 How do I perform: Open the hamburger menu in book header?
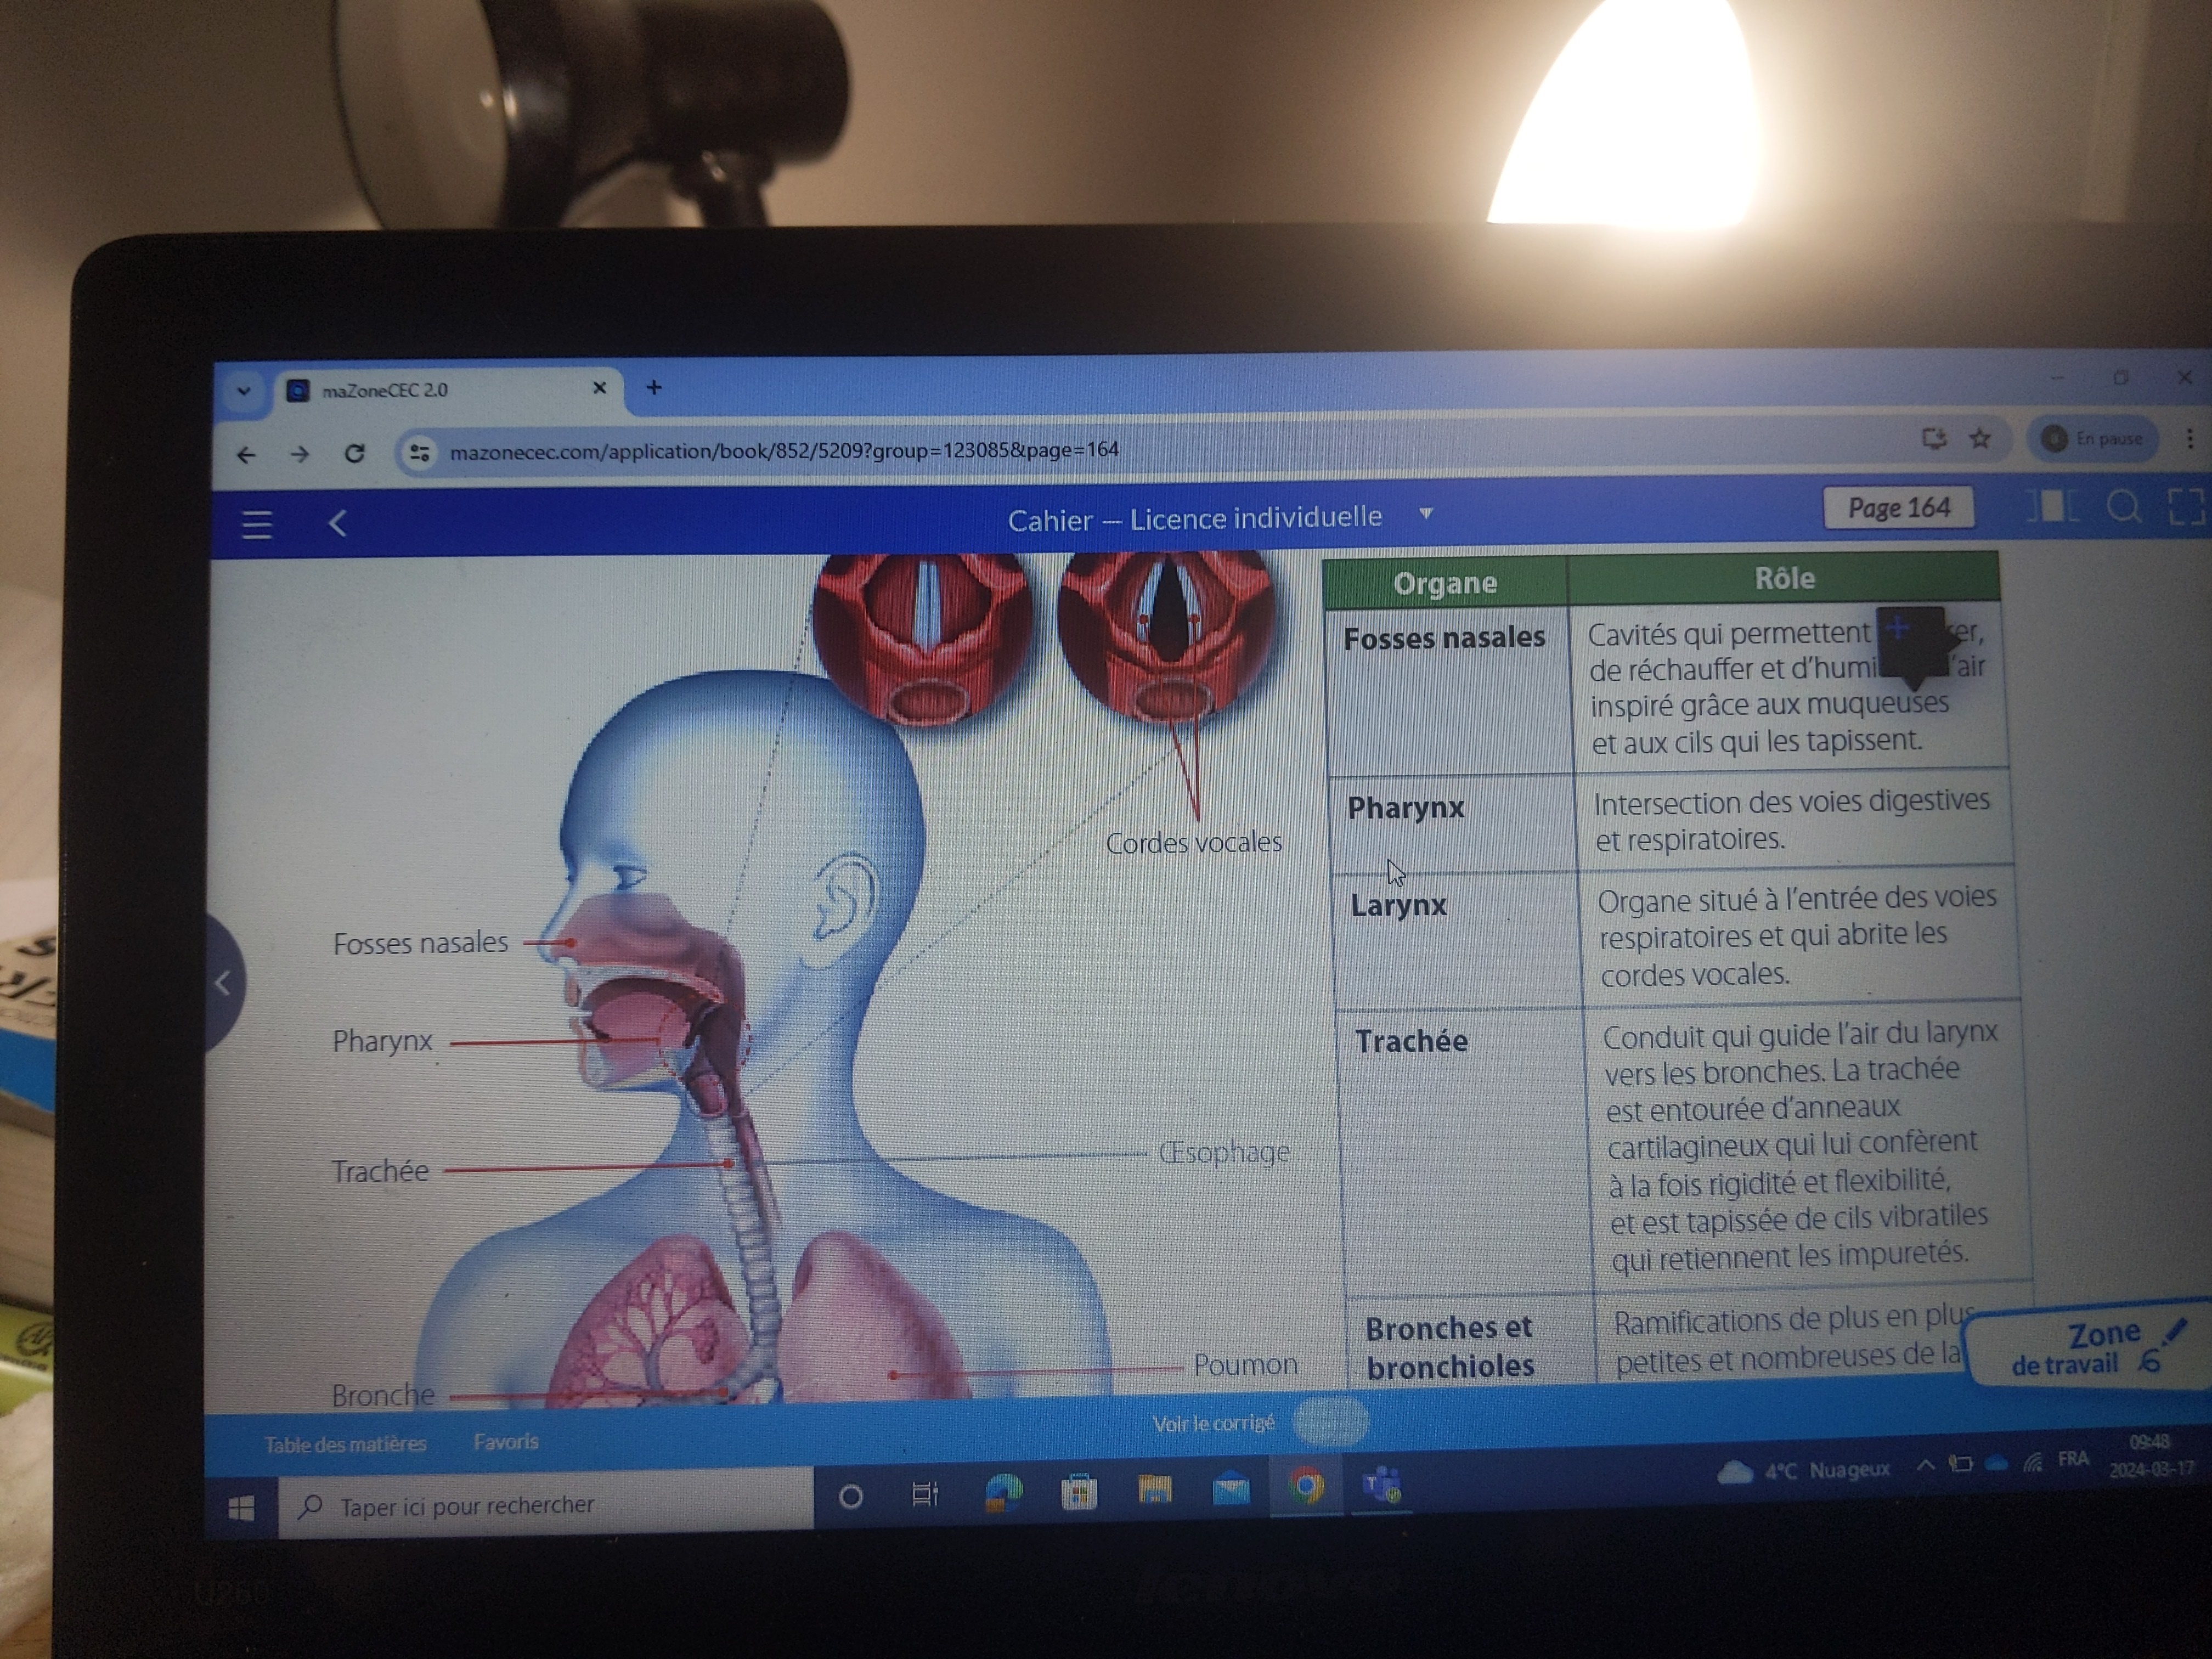point(257,524)
